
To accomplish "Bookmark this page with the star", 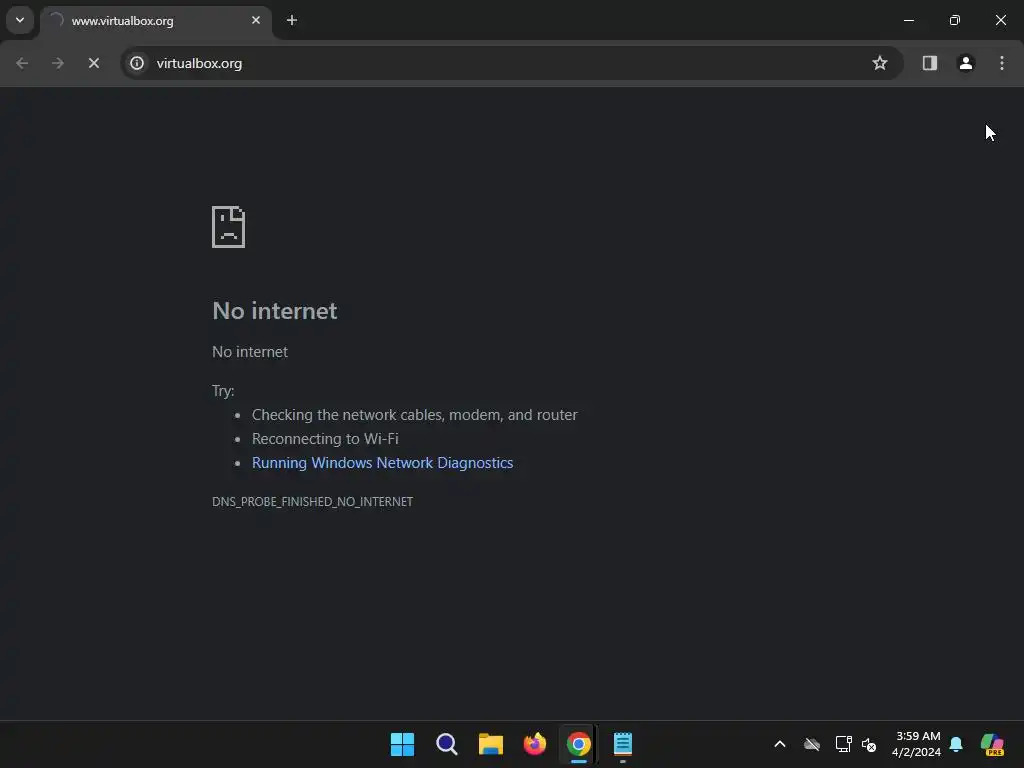I will point(880,63).
